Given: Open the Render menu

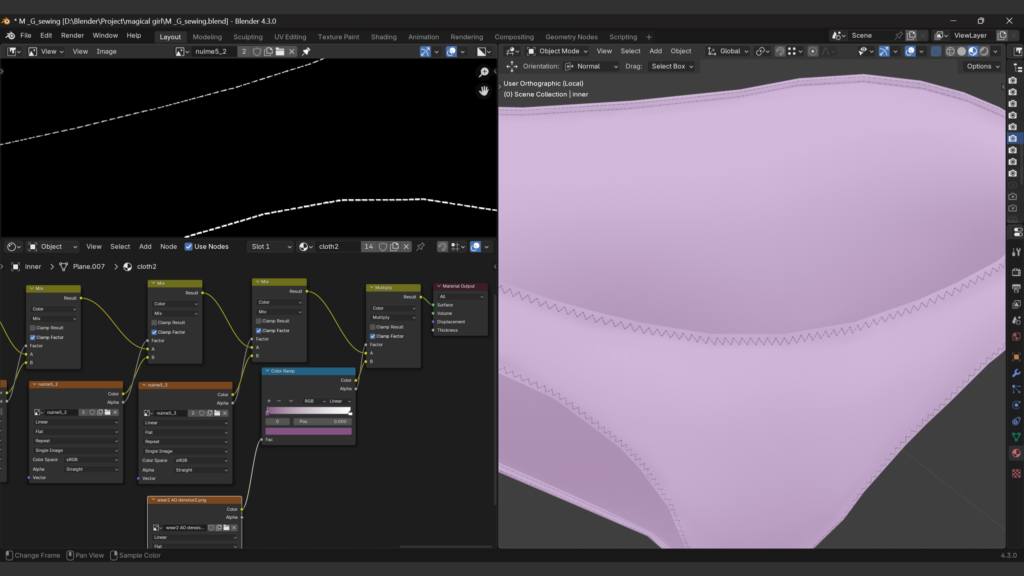Looking at the screenshot, I should coord(72,35).
